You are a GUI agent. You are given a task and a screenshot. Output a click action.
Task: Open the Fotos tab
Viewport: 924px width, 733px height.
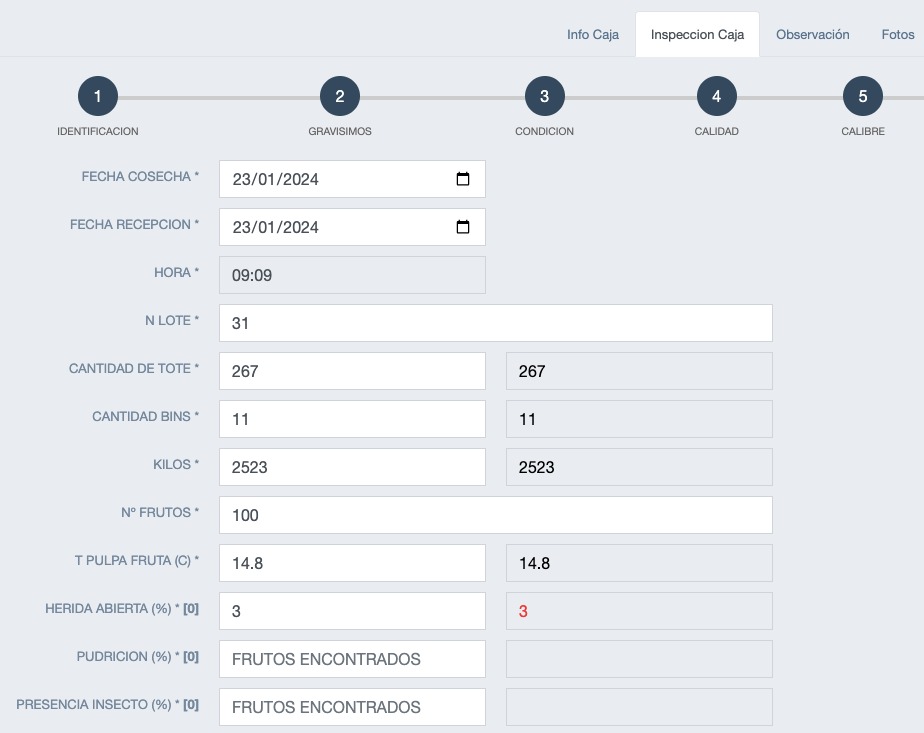pyautogui.click(x=897, y=34)
